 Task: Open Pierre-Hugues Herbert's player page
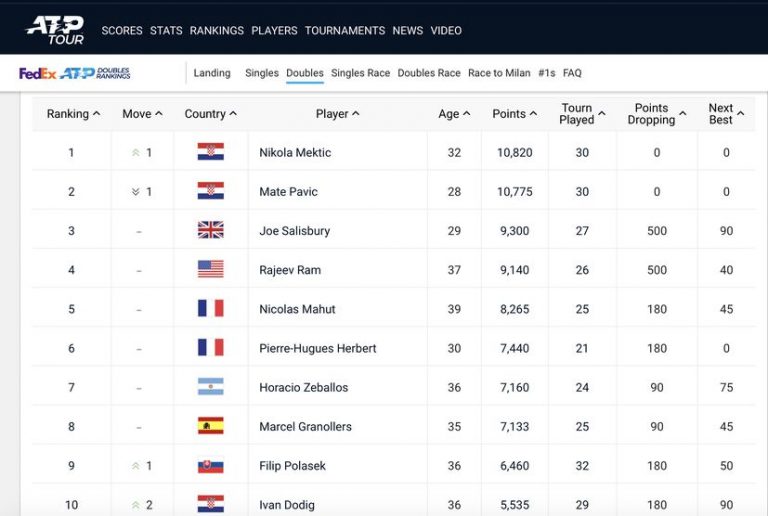(318, 348)
